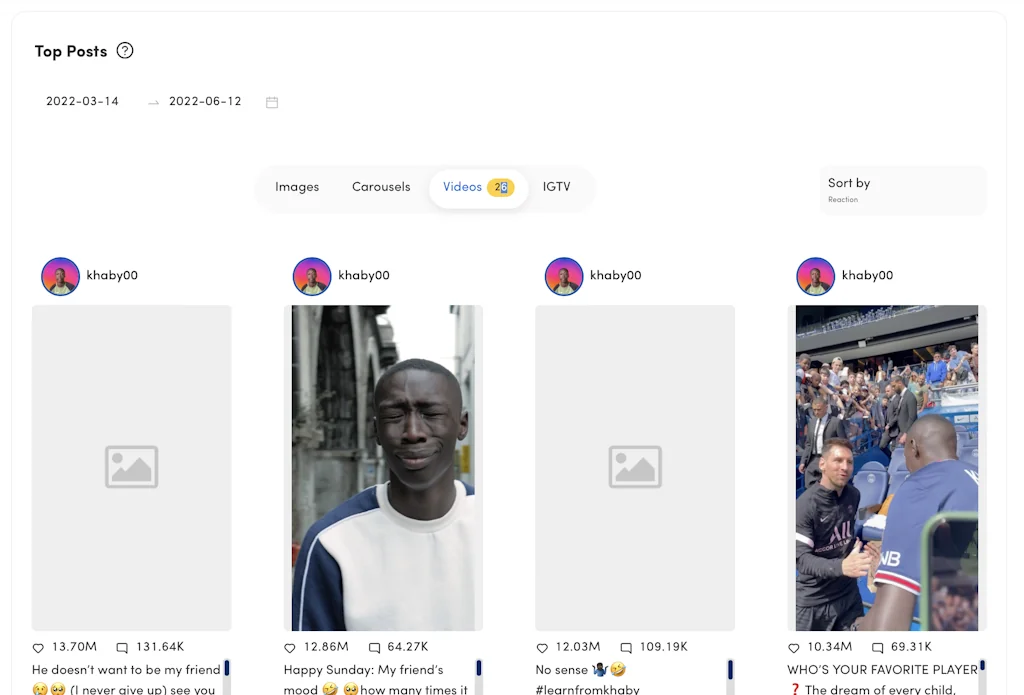Viewport: 1024px width, 695px height.
Task: Click the 64.27K comments count
Action: pos(408,647)
